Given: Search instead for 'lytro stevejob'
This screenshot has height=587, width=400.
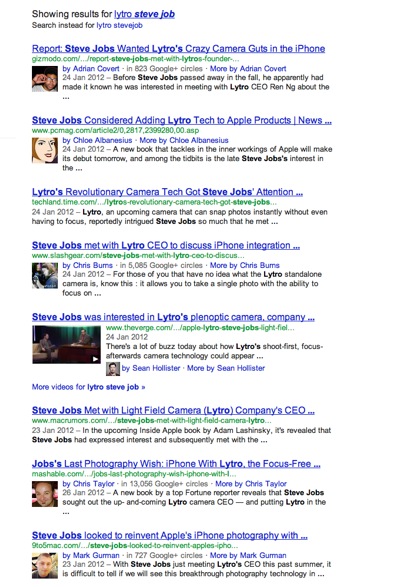Looking at the screenshot, I should [119, 25].
